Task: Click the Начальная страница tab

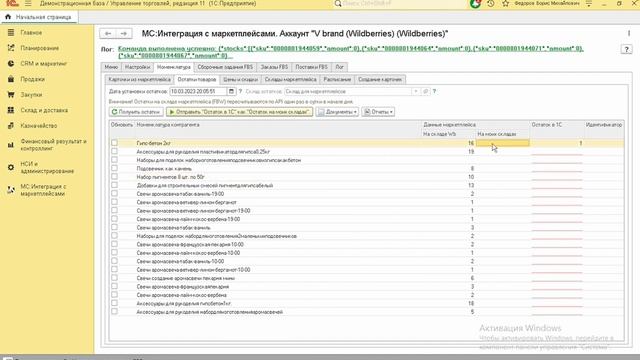Action: point(39,17)
